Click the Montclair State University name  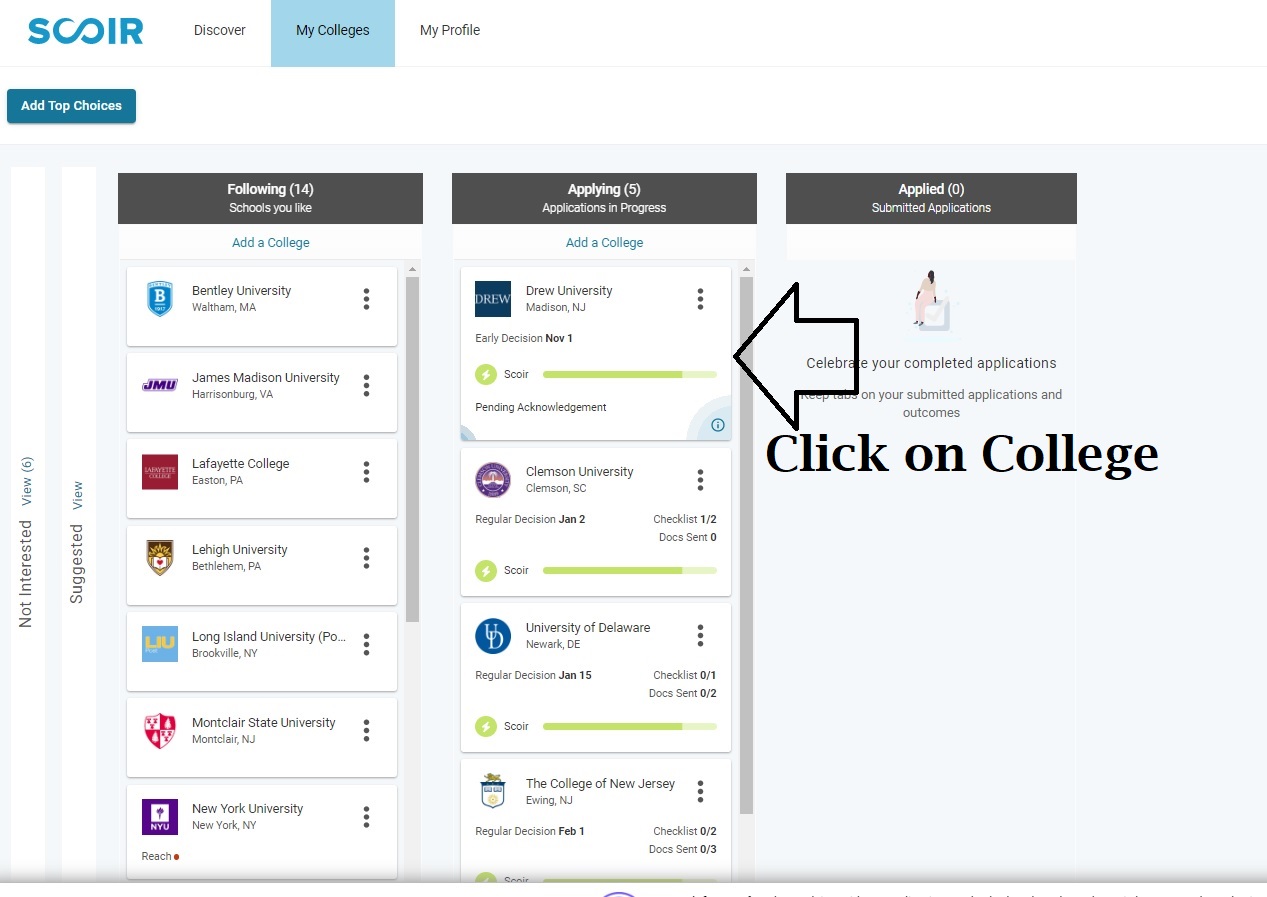(x=264, y=723)
